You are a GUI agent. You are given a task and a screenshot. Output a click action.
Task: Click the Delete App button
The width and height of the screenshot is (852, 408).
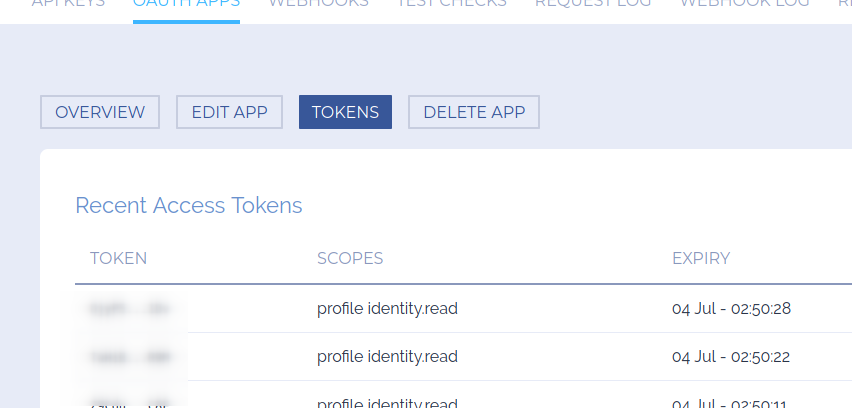point(474,112)
